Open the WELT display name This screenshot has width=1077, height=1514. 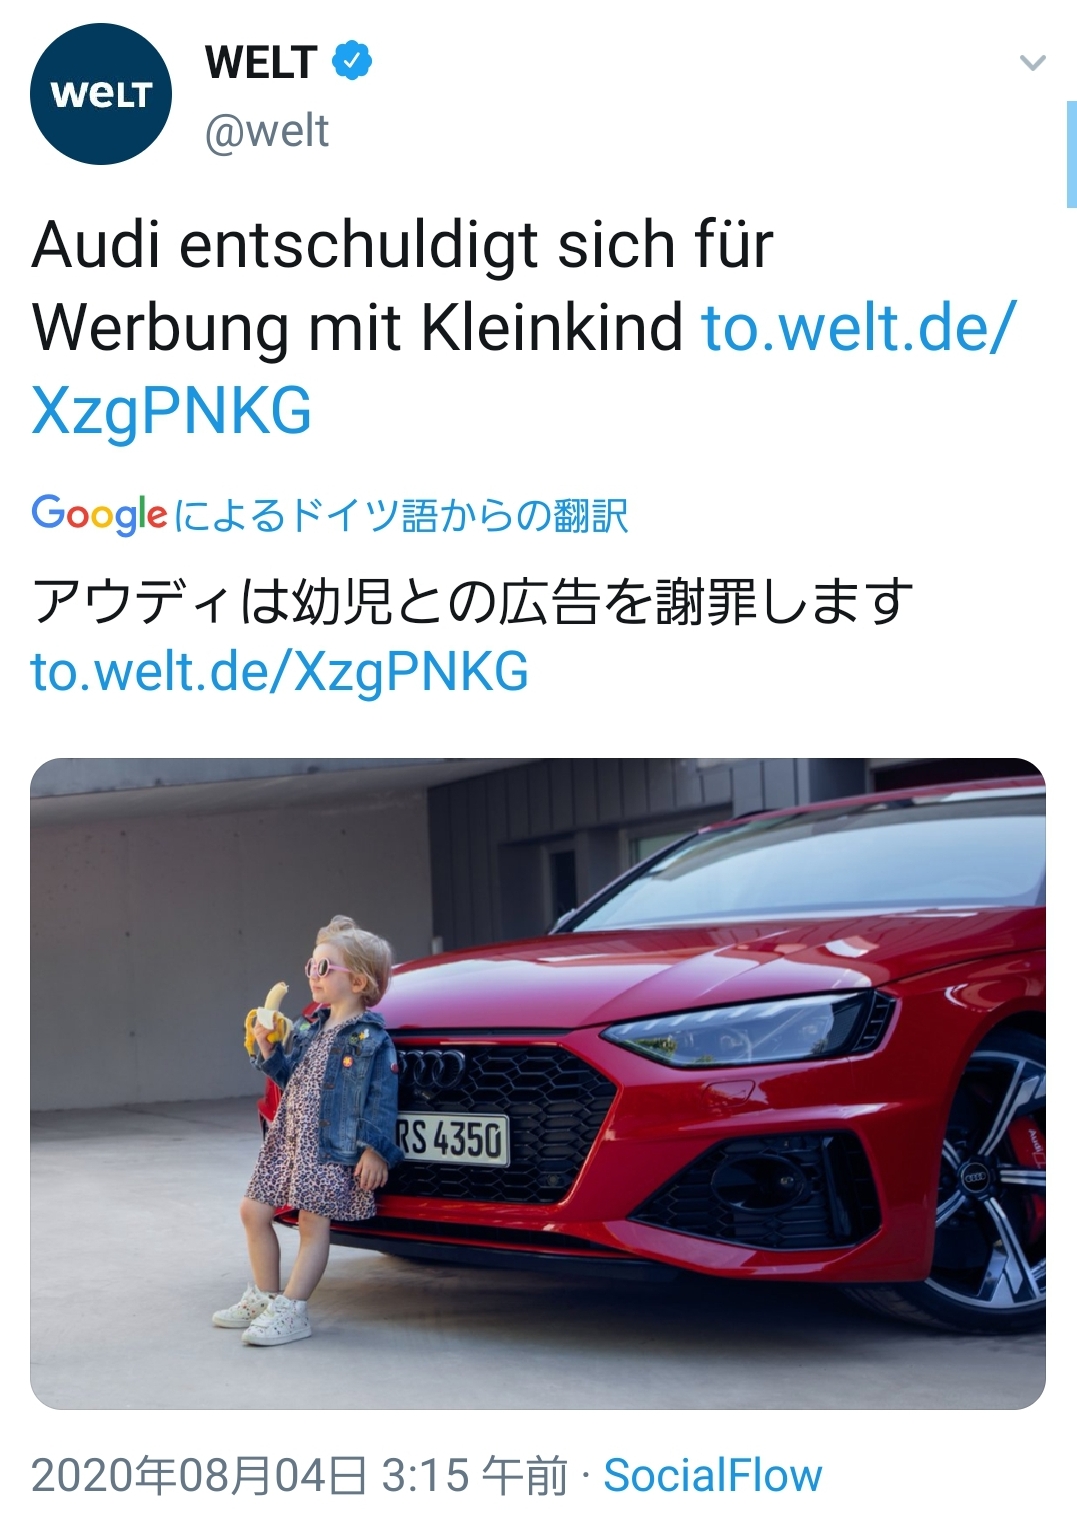[x=262, y=62]
